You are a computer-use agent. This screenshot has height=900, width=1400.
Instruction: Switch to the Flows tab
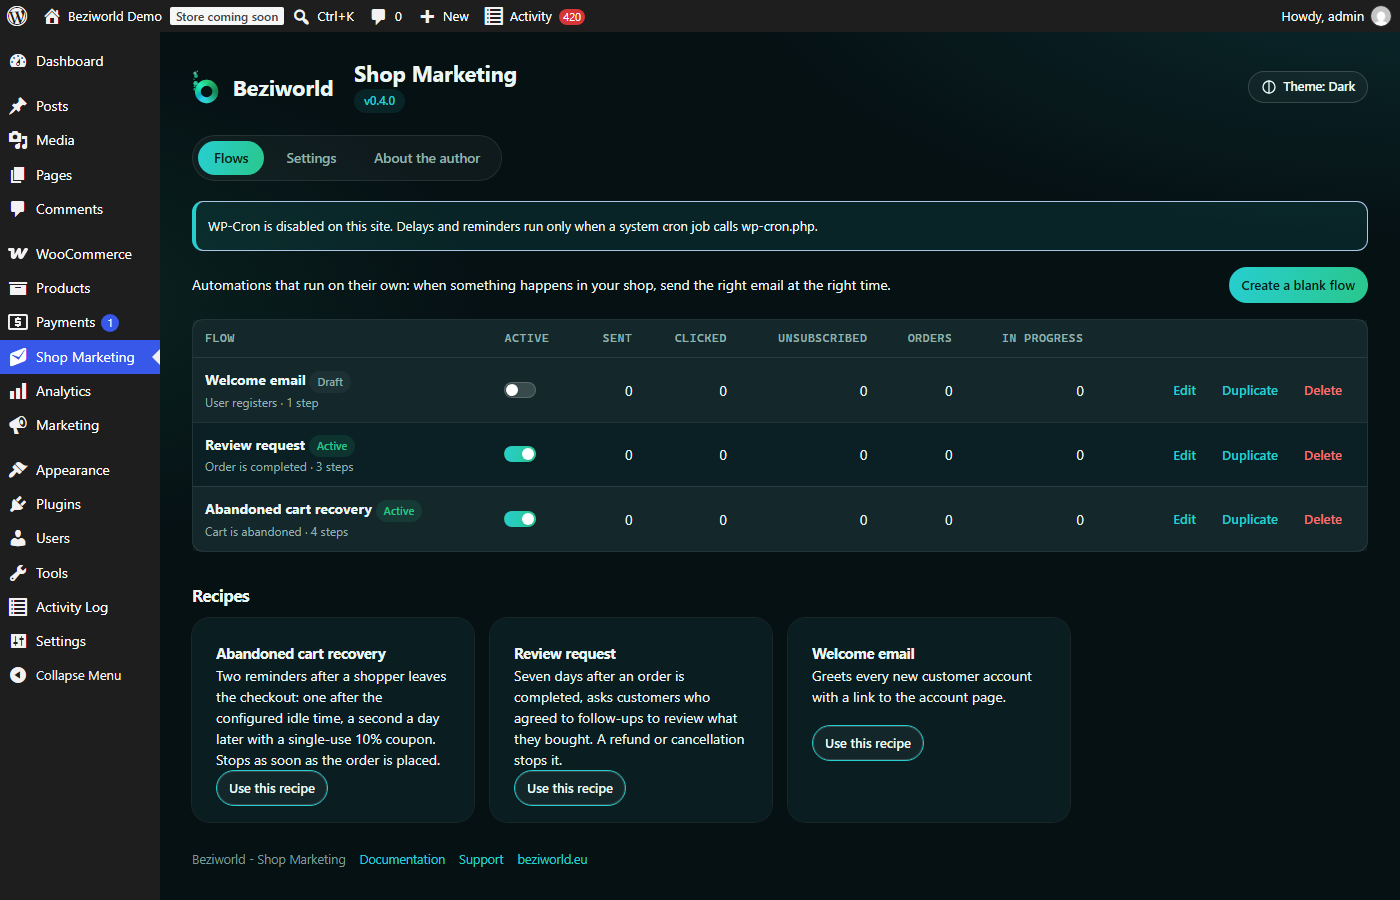pos(231,158)
